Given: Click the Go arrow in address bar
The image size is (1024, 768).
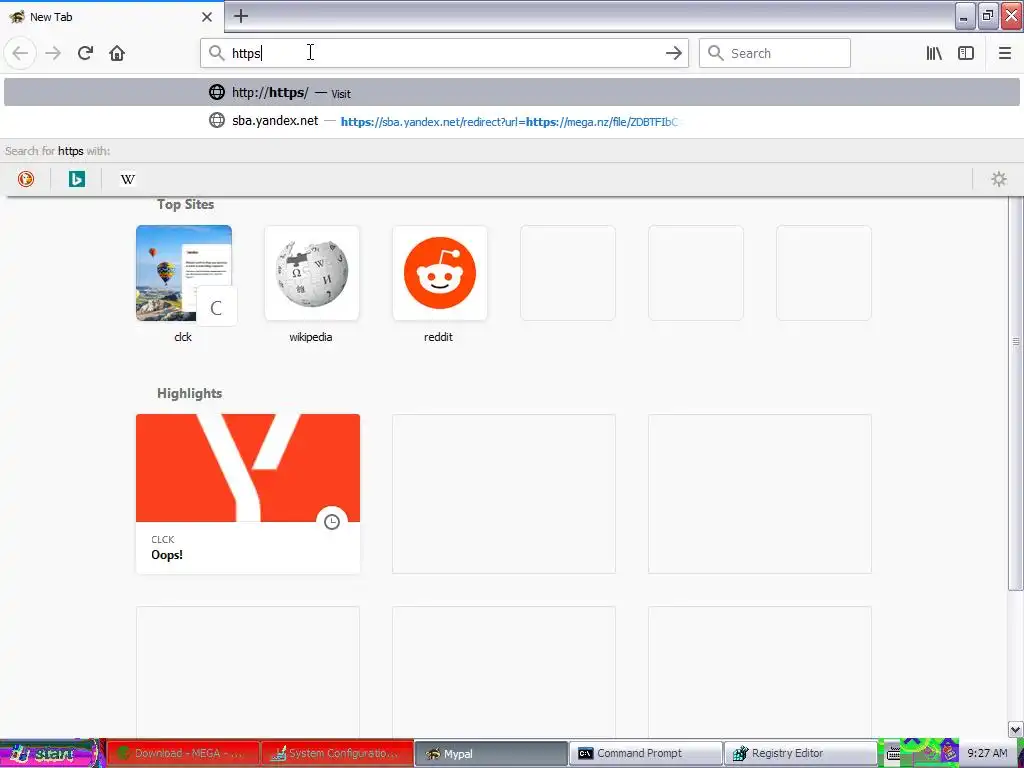Looking at the screenshot, I should 673,53.
